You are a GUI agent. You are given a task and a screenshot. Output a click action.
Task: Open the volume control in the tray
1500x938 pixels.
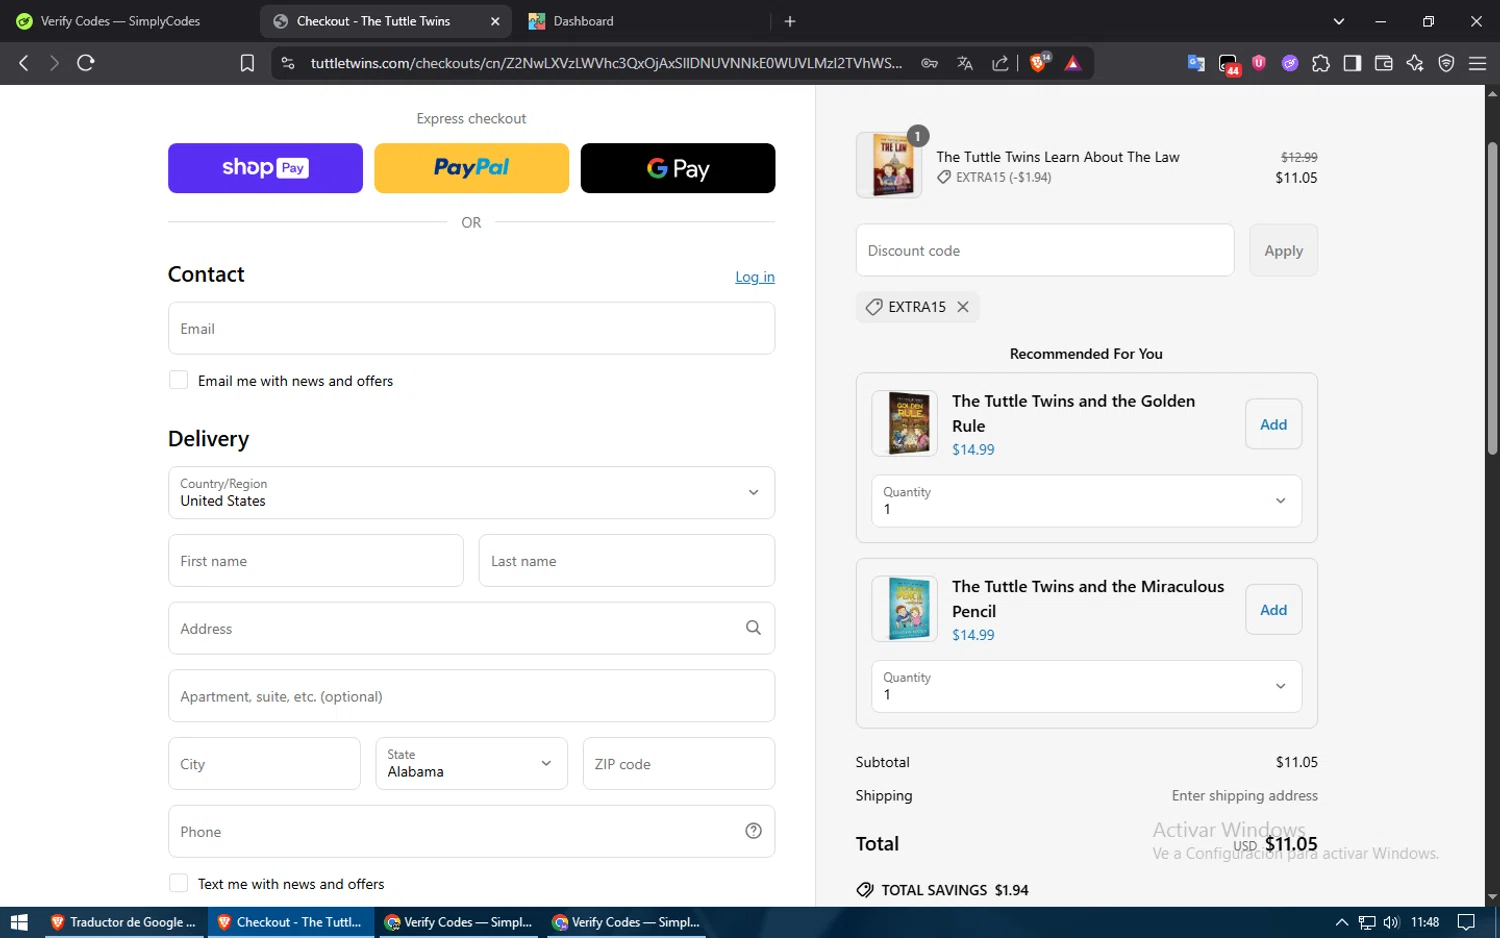pos(1391,922)
